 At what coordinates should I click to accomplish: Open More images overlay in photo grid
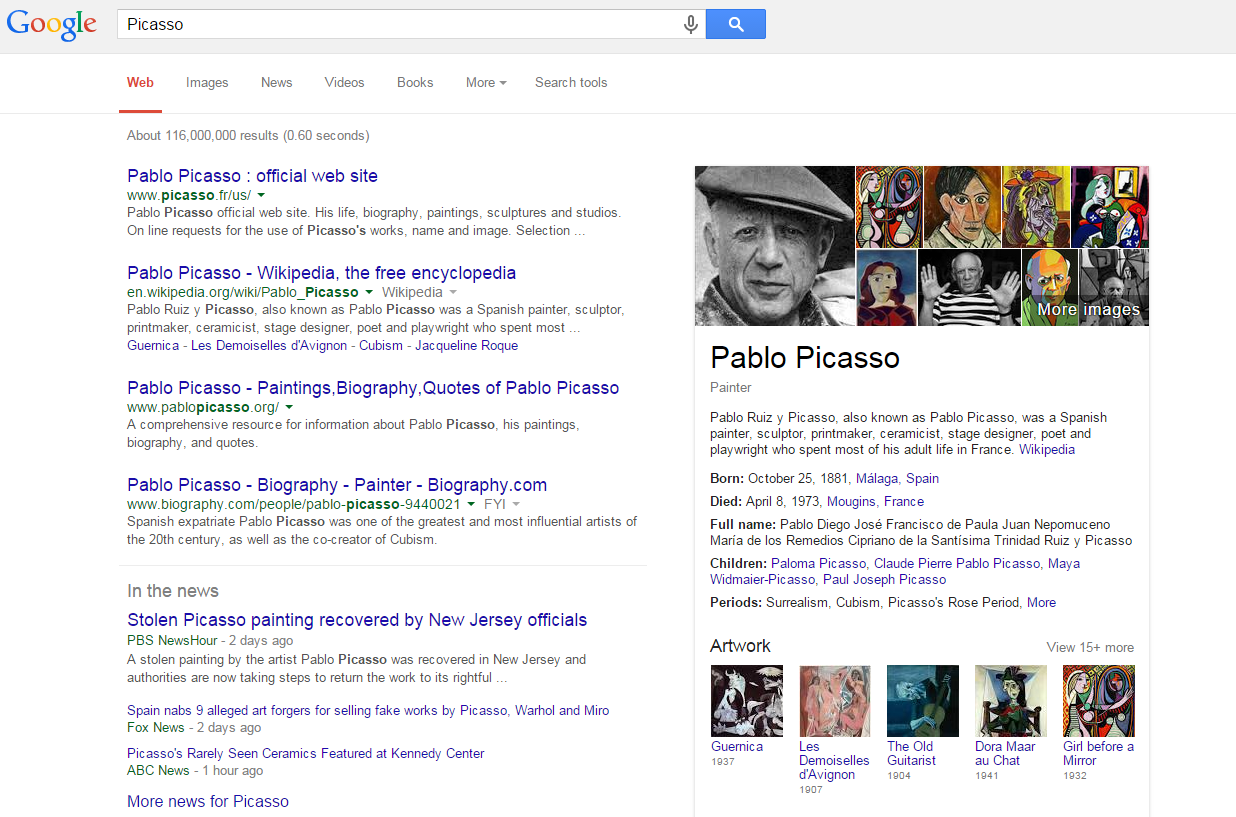coord(1088,309)
